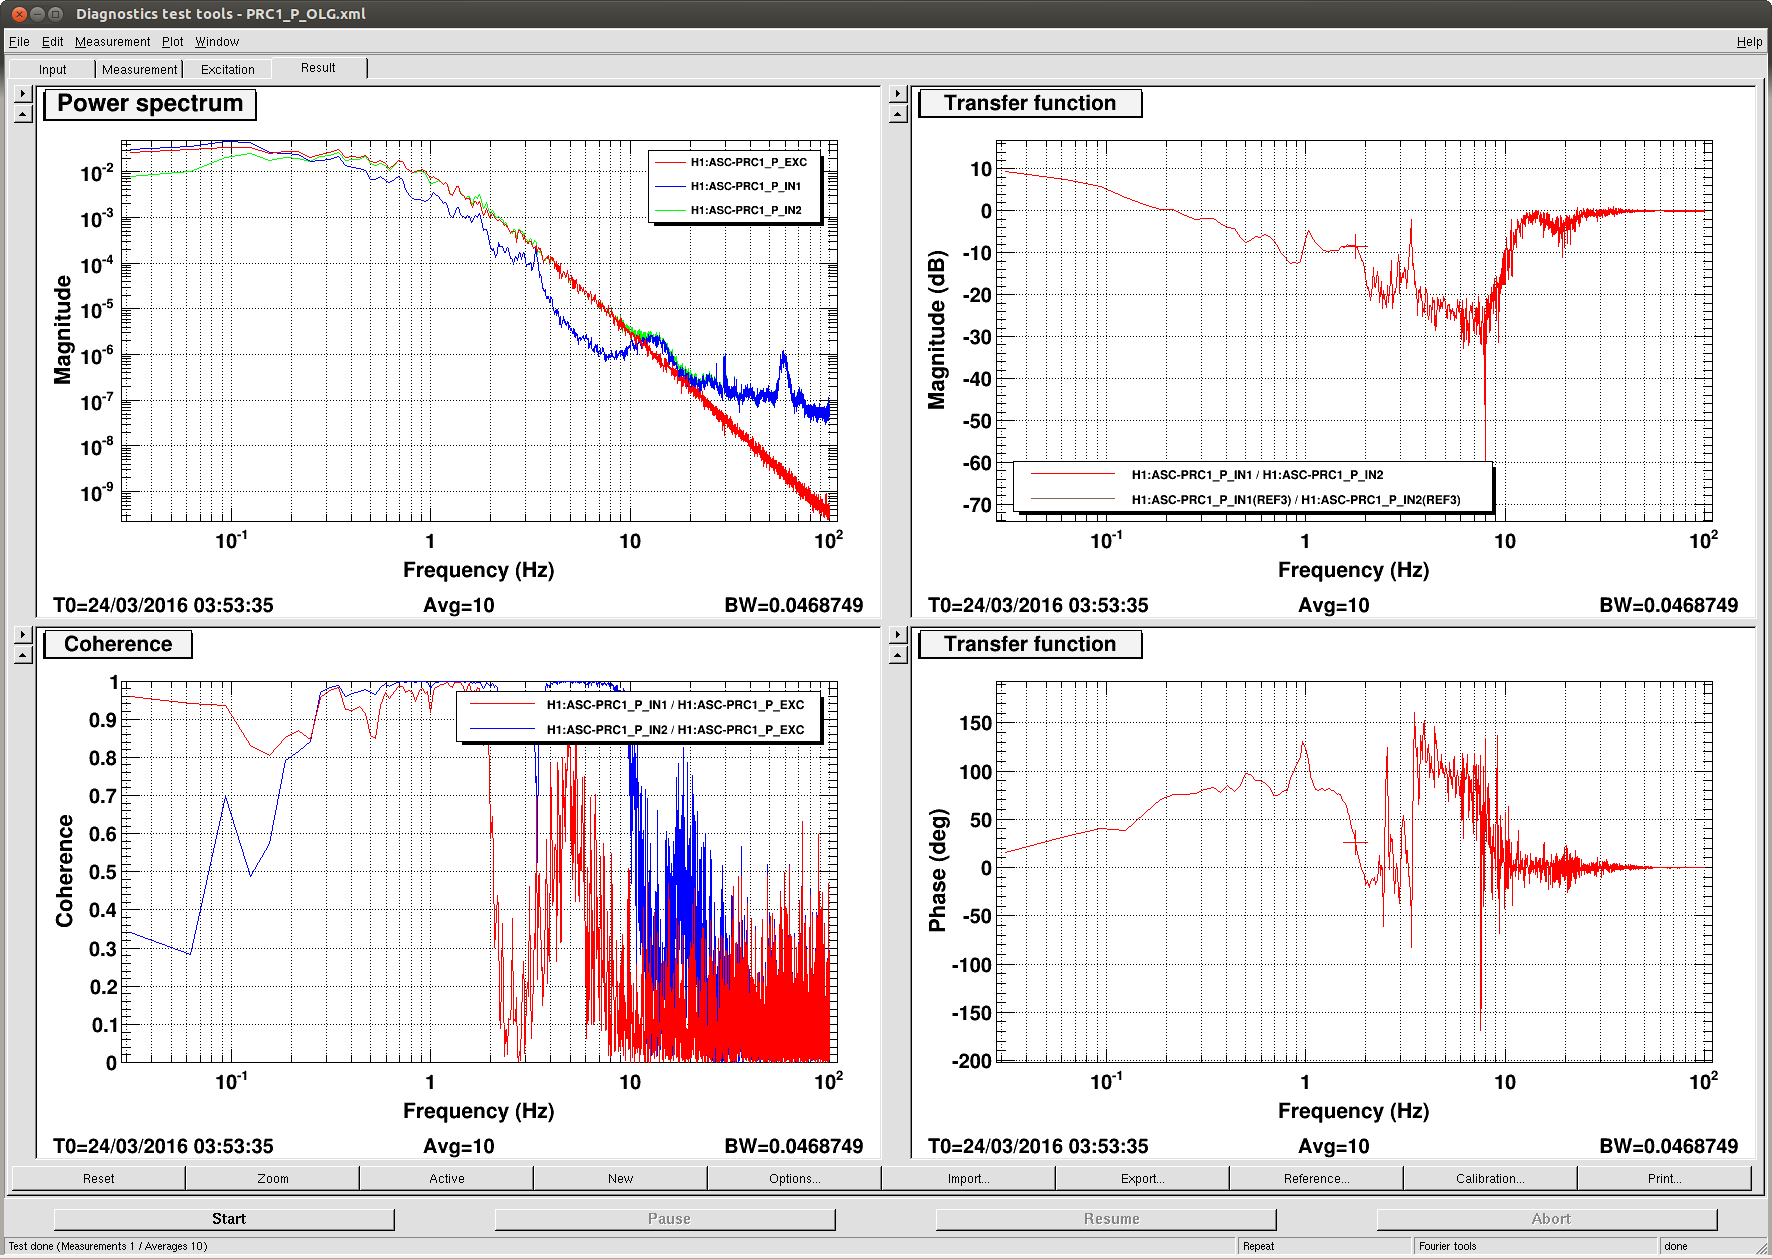
Task: Click the New button
Action: [620, 1178]
